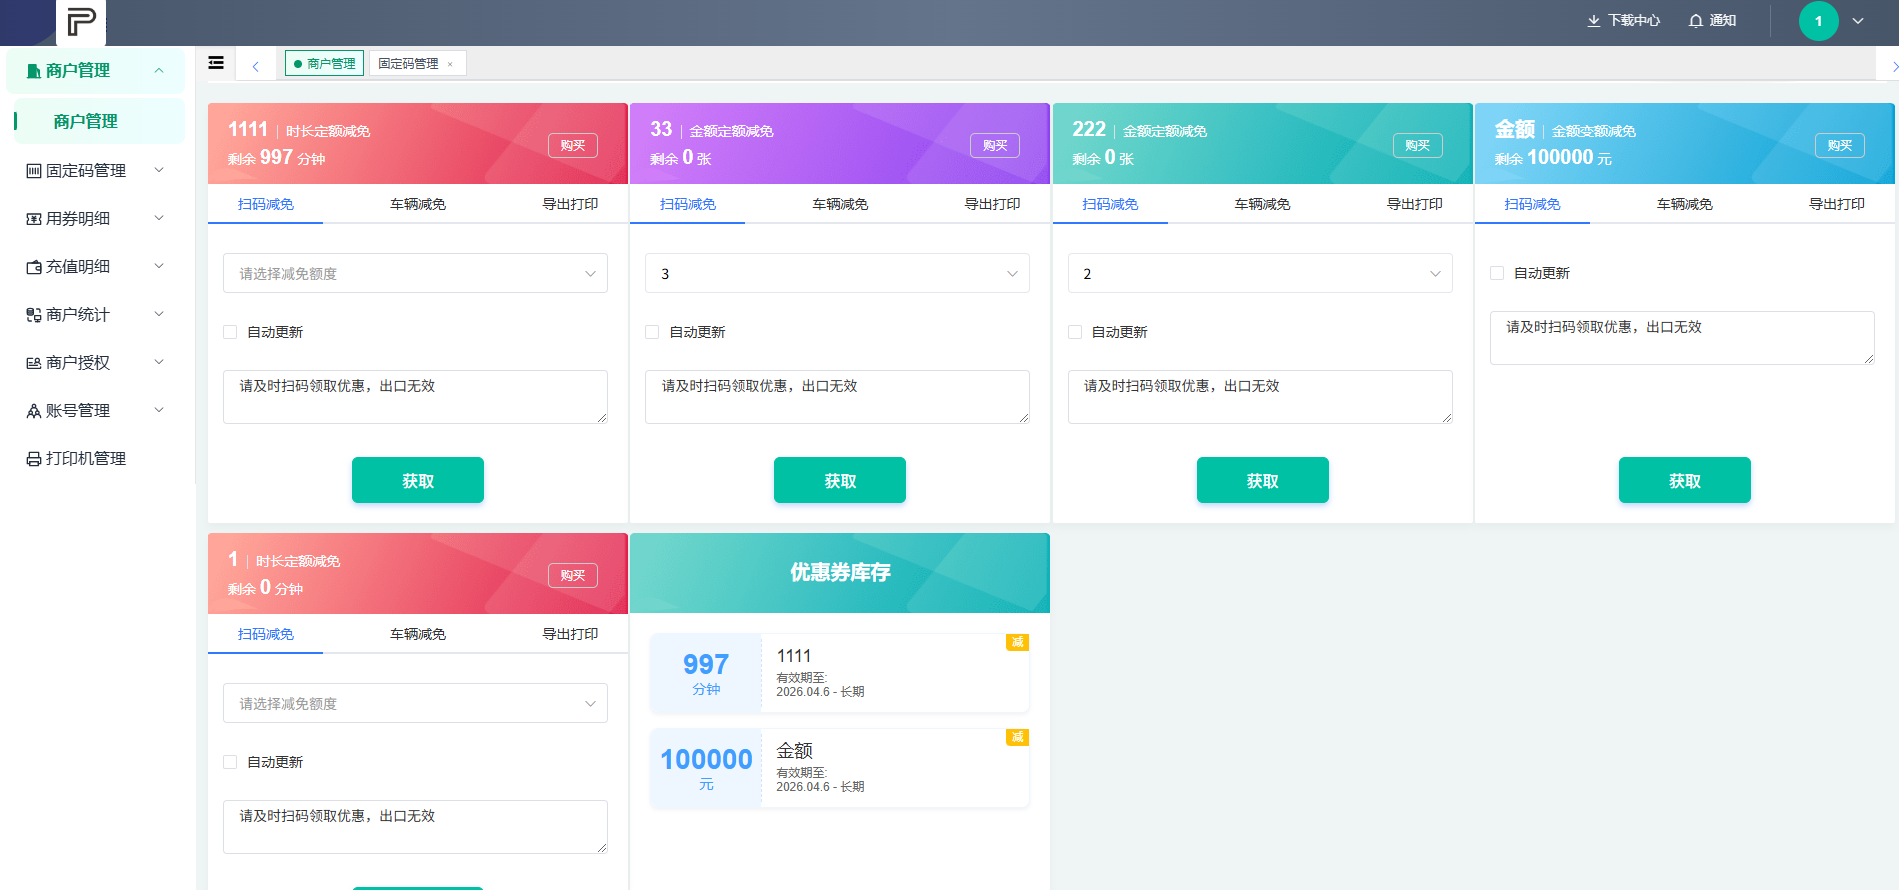This screenshot has height=890, width=1899.
Task: Open the dropdown showing value 3
Action: pos(837,273)
